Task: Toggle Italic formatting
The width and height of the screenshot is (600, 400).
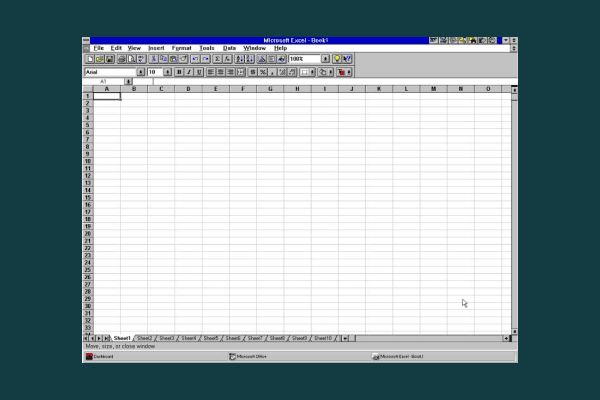Action: click(189, 72)
